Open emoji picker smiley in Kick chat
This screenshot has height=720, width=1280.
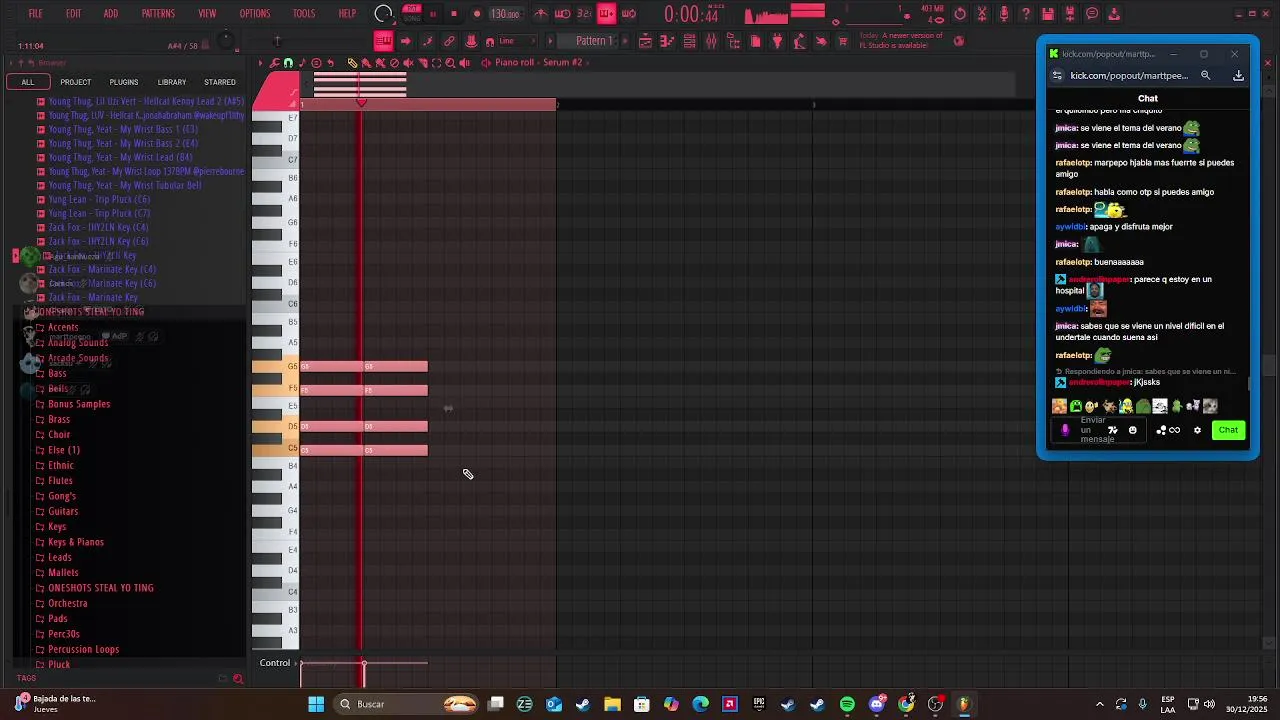pyautogui.click(x=1133, y=430)
